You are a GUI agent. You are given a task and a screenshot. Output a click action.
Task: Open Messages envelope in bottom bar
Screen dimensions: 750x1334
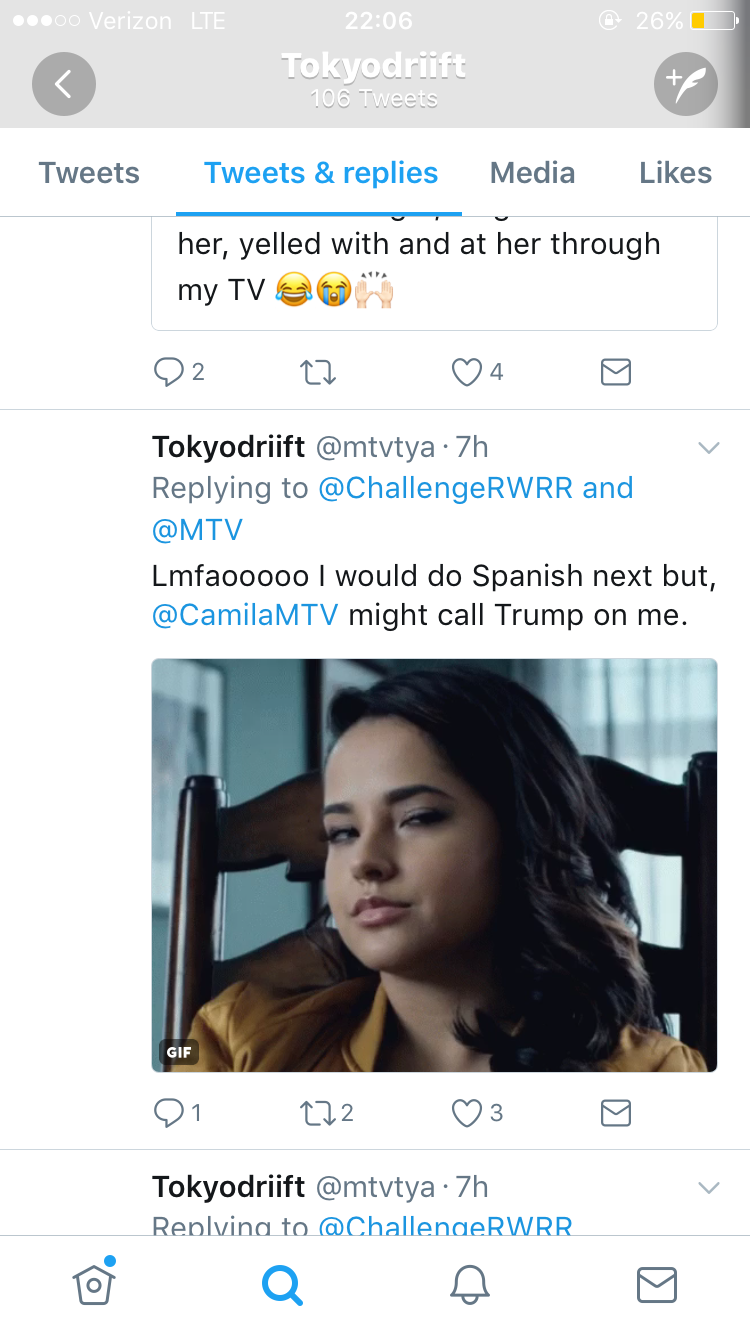tap(657, 1284)
